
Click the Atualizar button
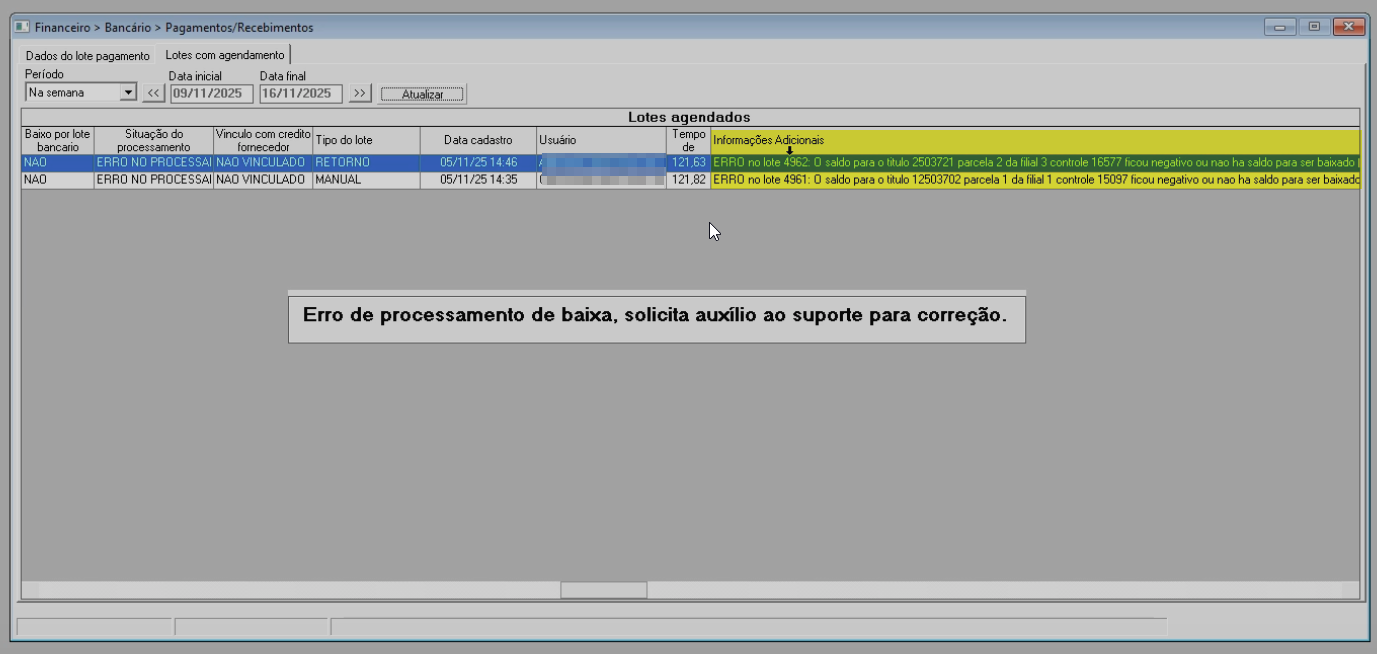(x=422, y=94)
